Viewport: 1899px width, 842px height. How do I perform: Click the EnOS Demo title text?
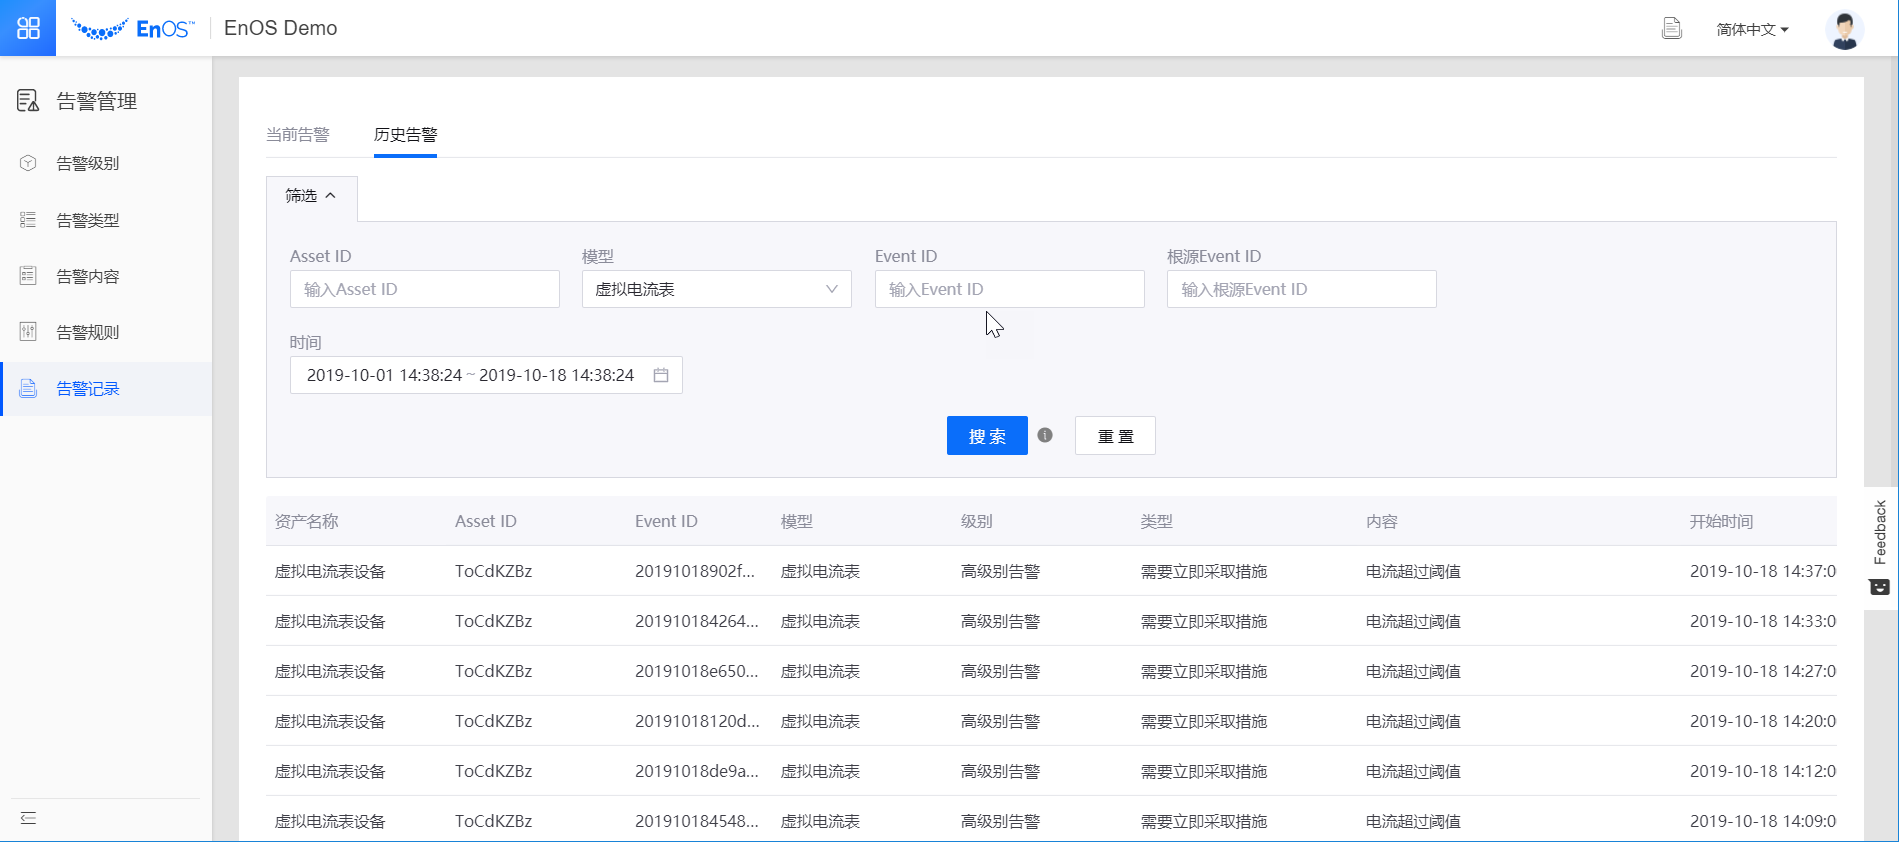(281, 28)
